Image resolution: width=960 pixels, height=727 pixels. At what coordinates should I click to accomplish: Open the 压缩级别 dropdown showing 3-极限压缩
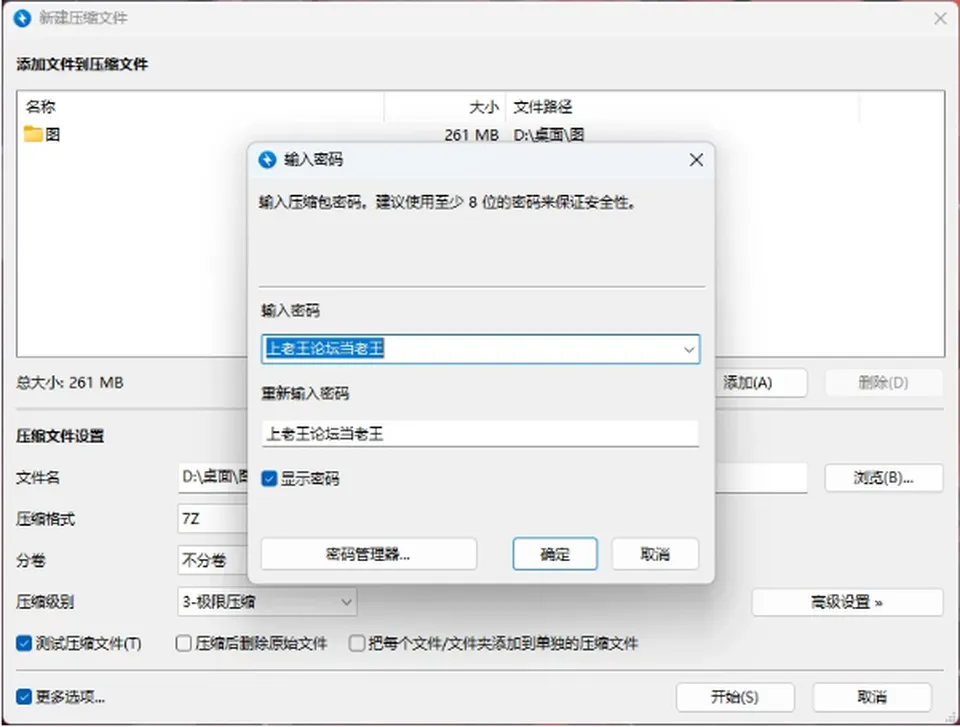267,602
